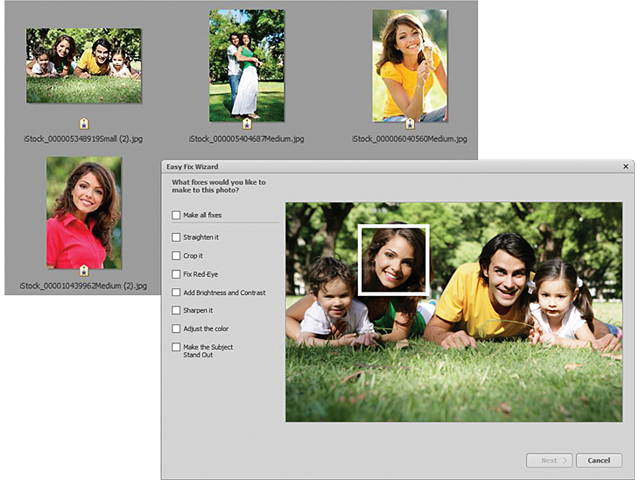The height and width of the screenshot is (480, 640).
Task: Select the family on grass thumbnail in browser
Action: (84, 65)
